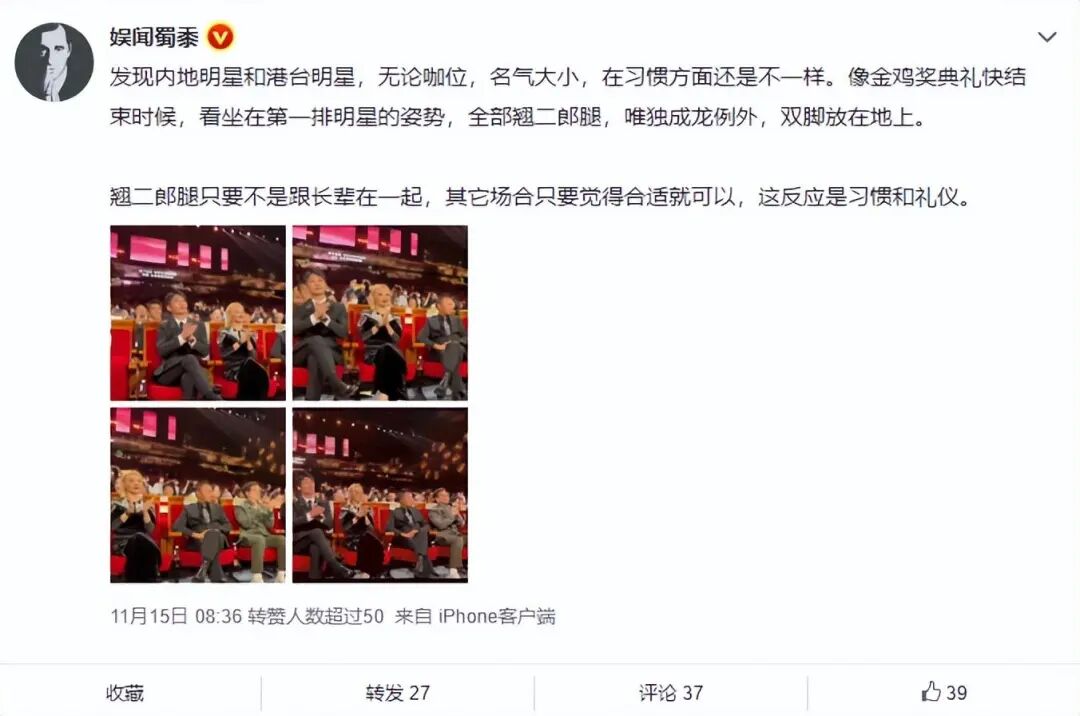Click the 收藏 favorite button

(x=125, y=693)
